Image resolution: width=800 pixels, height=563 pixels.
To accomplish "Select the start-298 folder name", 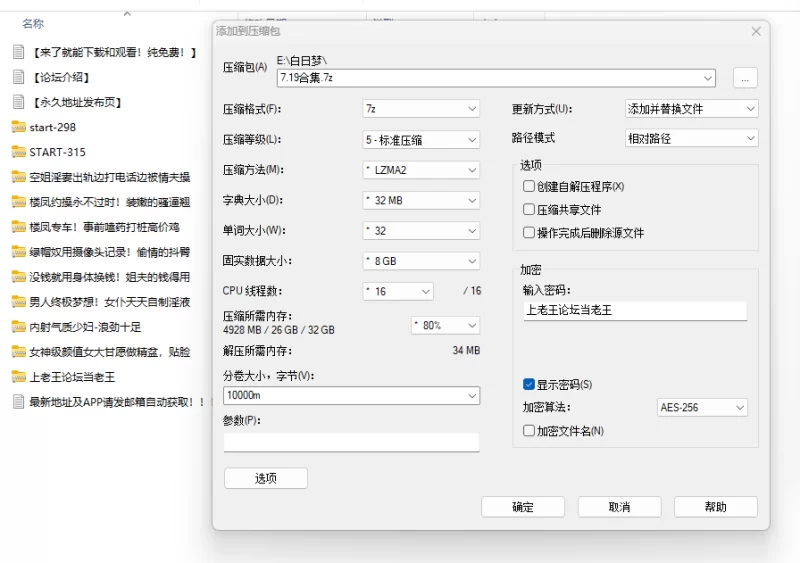I will [53, 127].
